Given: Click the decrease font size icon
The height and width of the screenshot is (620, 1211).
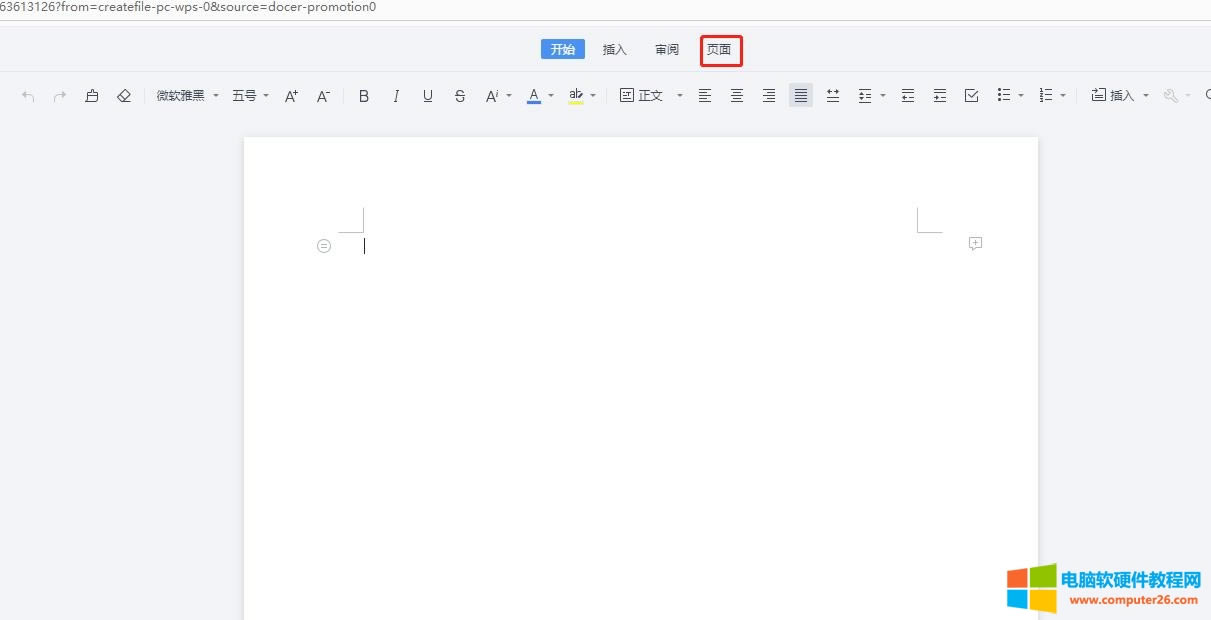Looking at the screenshot, I should click(x=323, y=96).
